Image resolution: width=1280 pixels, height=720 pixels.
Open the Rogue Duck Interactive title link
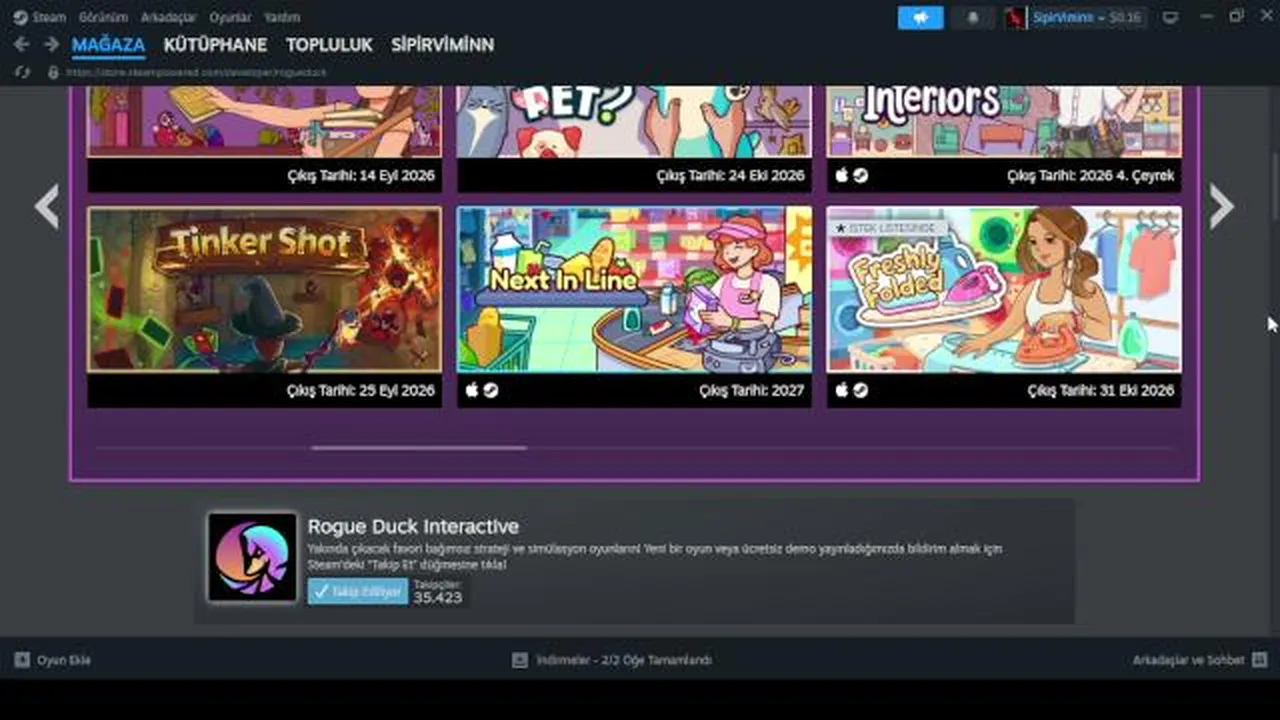(x=413, y=527)
